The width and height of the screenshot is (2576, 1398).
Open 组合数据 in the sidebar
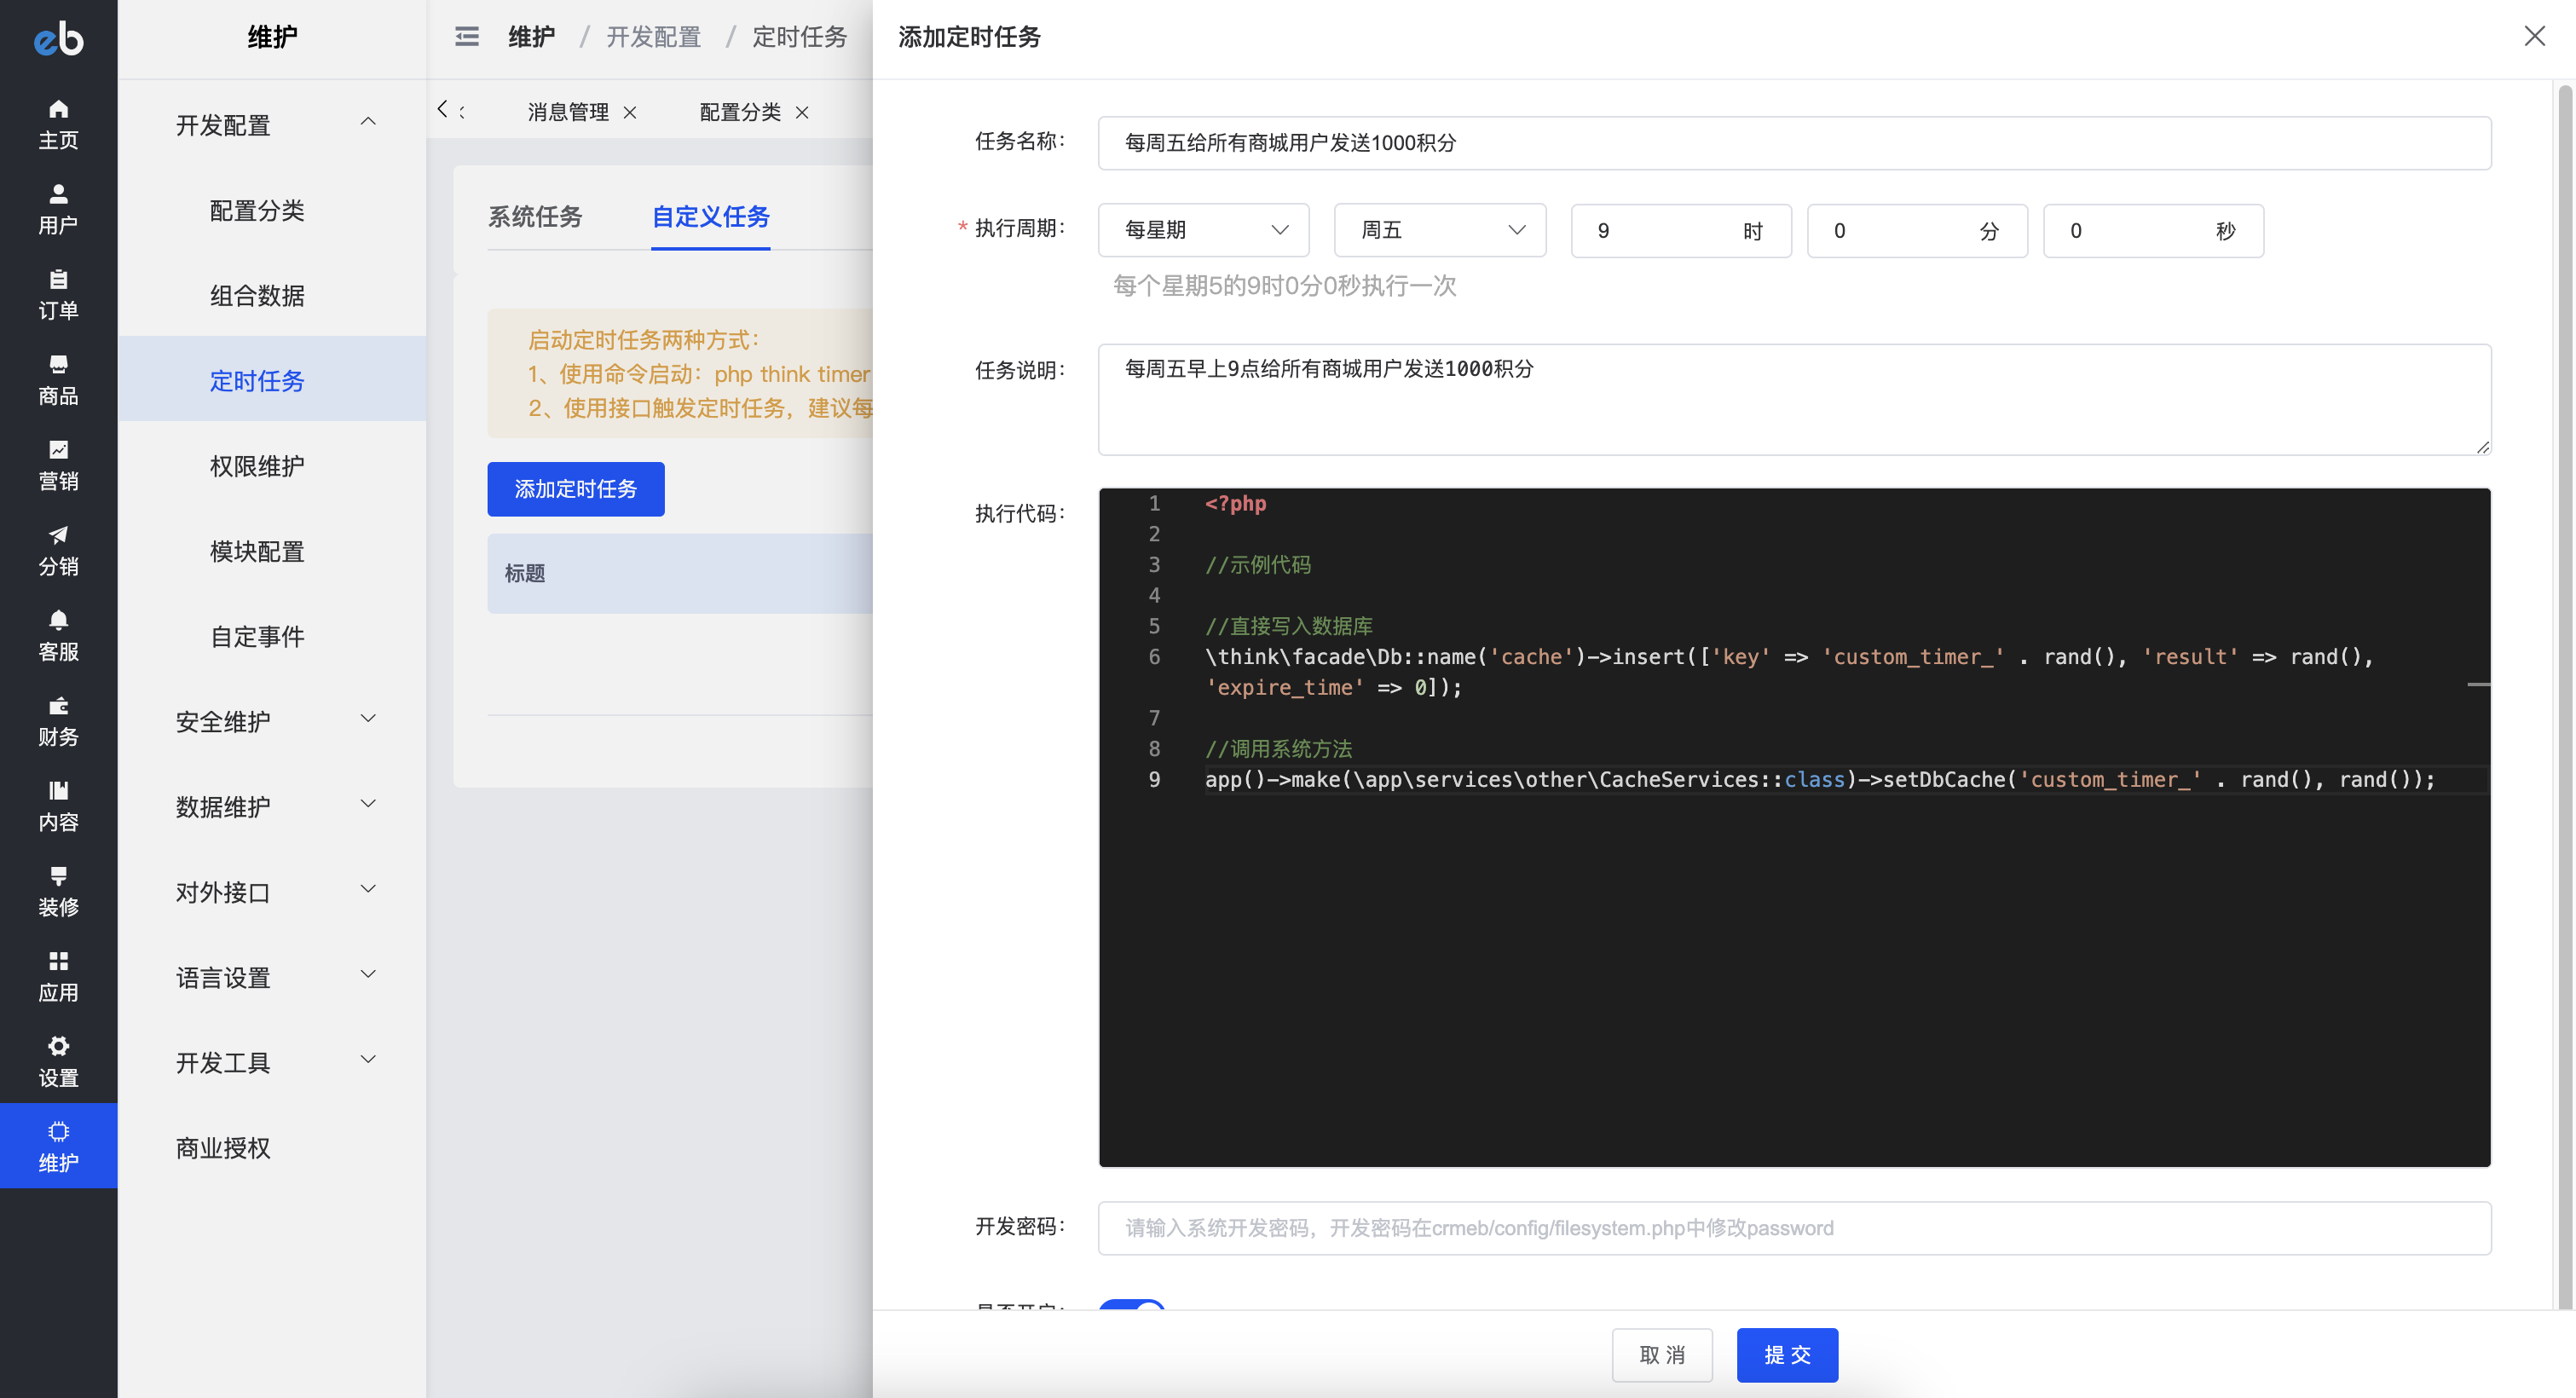point(257,295)
